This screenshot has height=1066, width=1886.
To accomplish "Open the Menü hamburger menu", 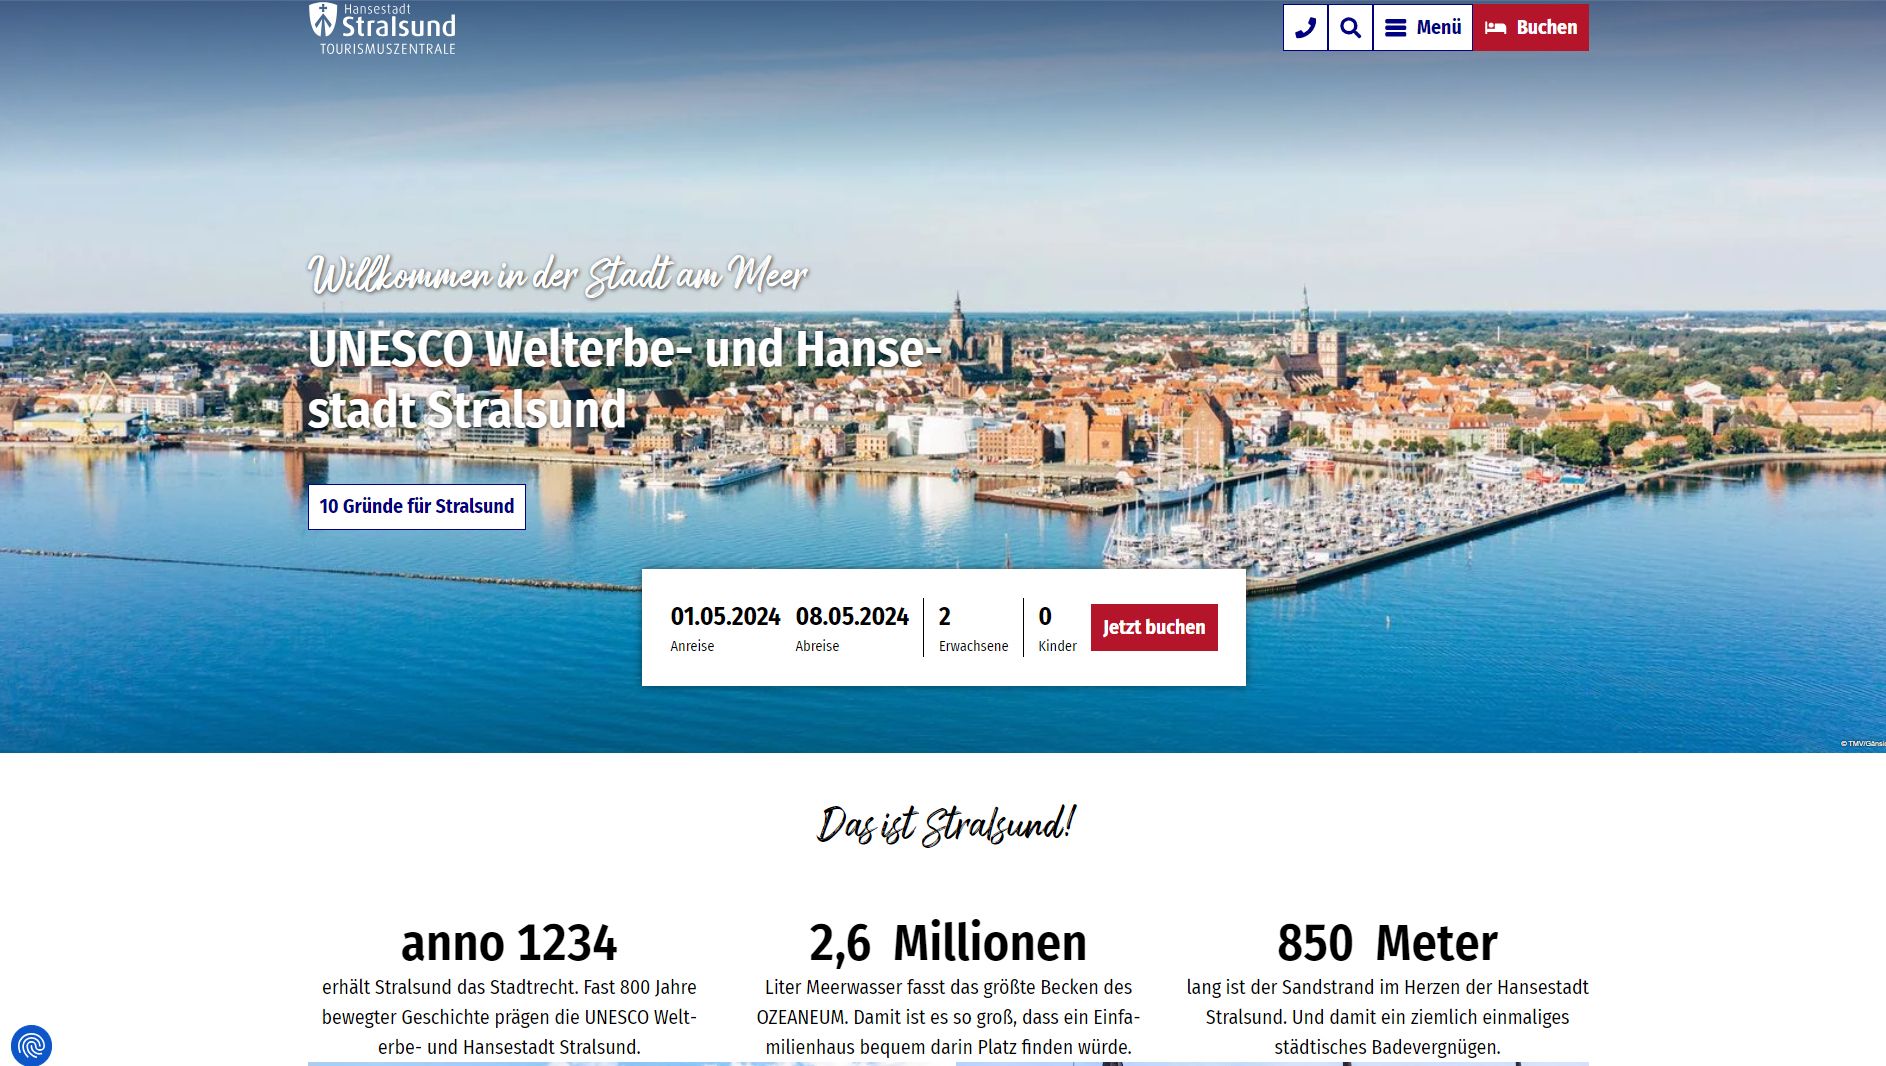I will pyautogui.click(x=1422, y=28).
